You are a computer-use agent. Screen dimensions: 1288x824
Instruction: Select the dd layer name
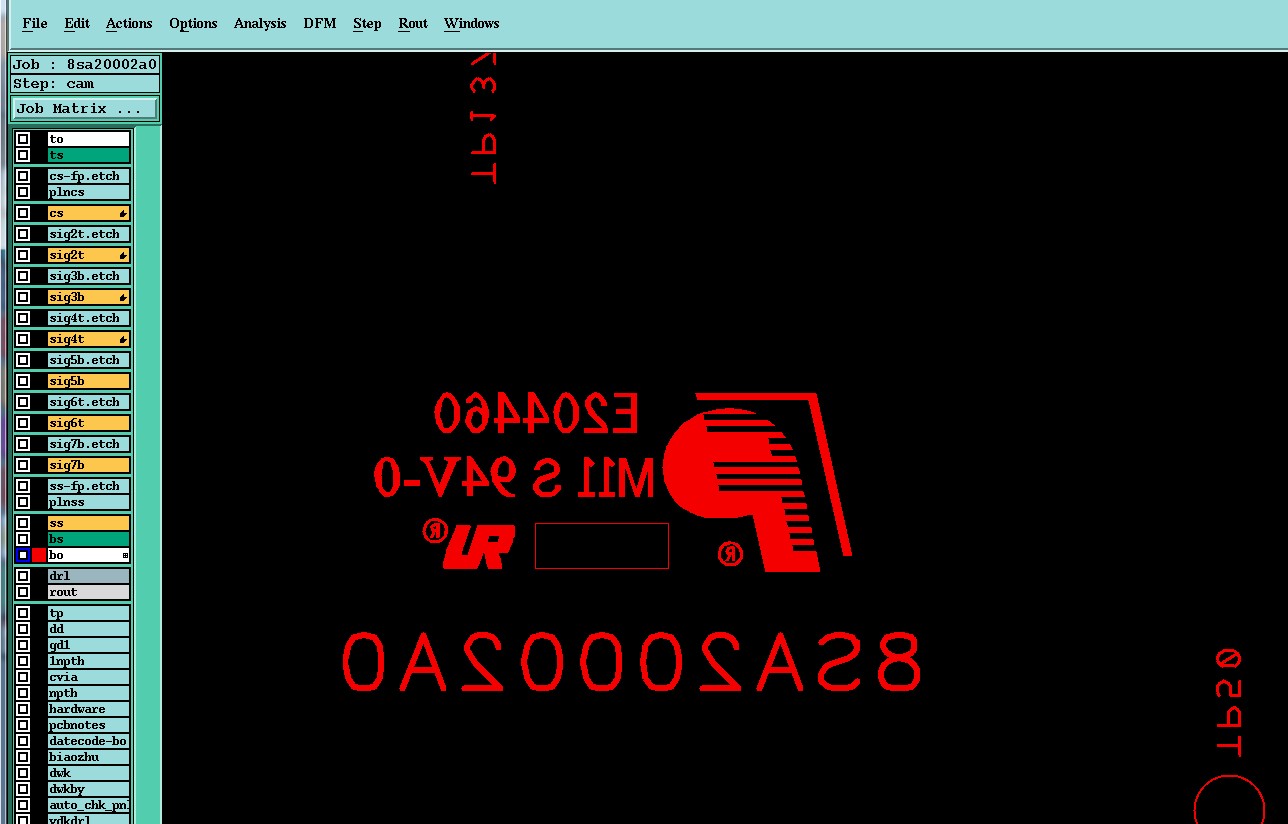[89, 629]
